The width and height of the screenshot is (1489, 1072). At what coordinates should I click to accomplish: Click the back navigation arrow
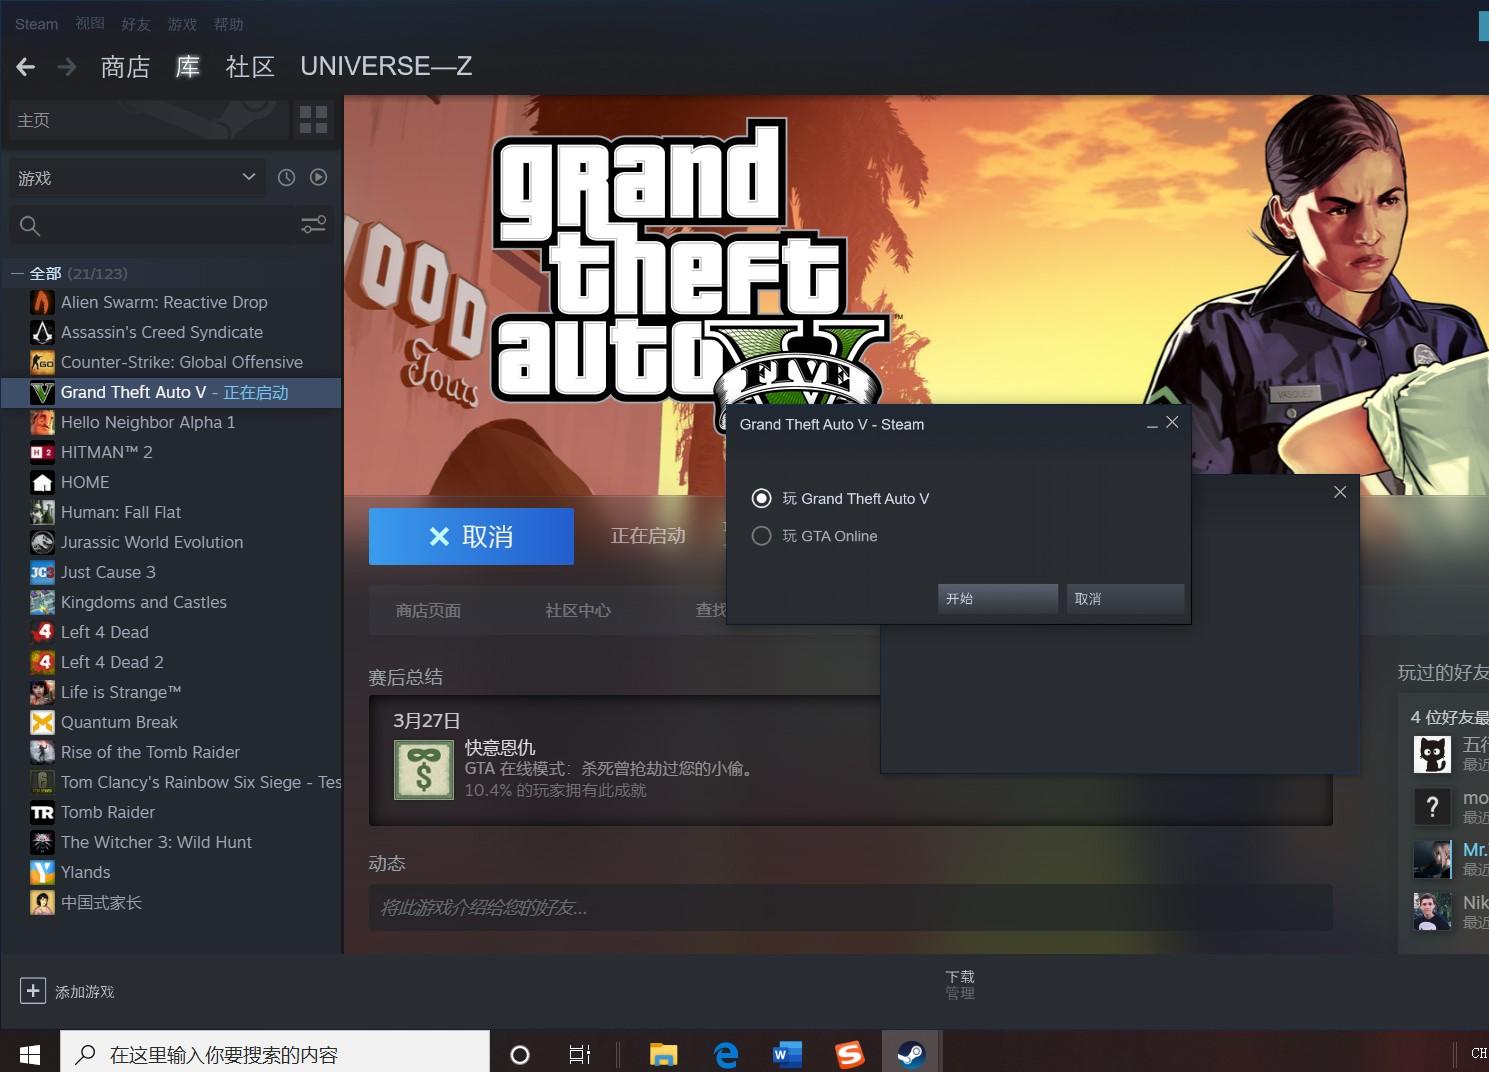26,67
